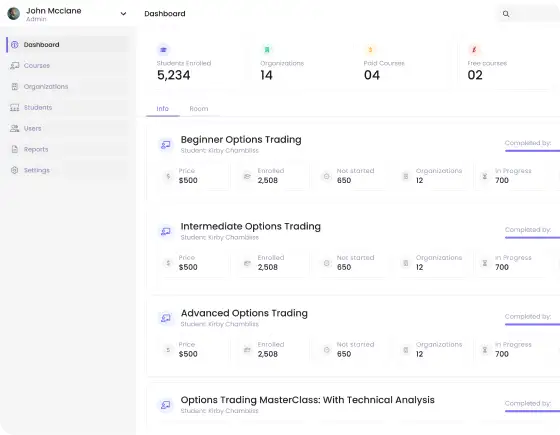The height and width of the screenshot is (435, 560).
Task: Click the 5,234 students enrolled value
Action: pos(174,75)
